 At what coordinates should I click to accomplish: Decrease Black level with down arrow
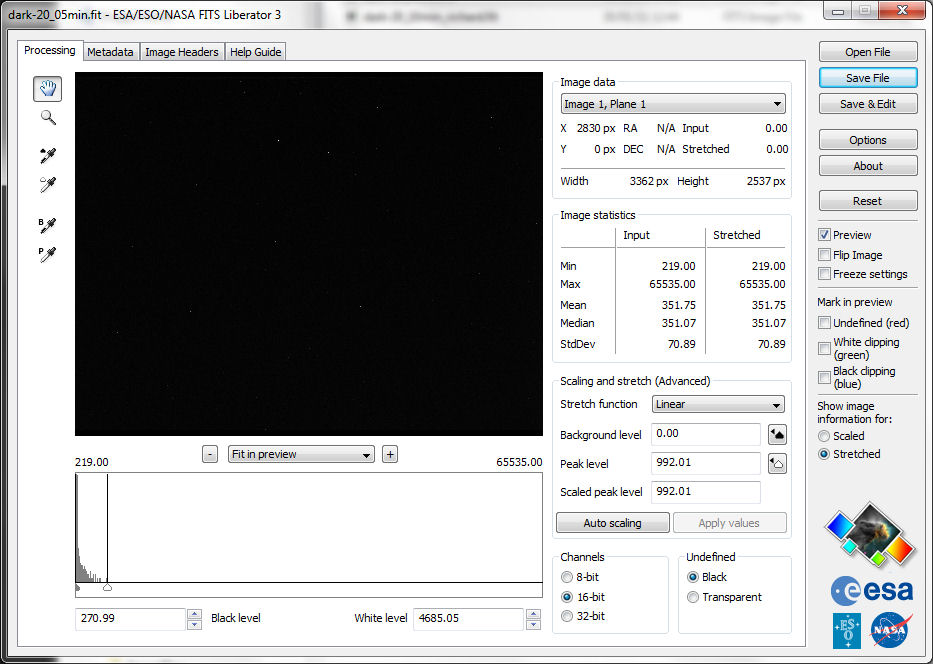click(x=194, y=624)
